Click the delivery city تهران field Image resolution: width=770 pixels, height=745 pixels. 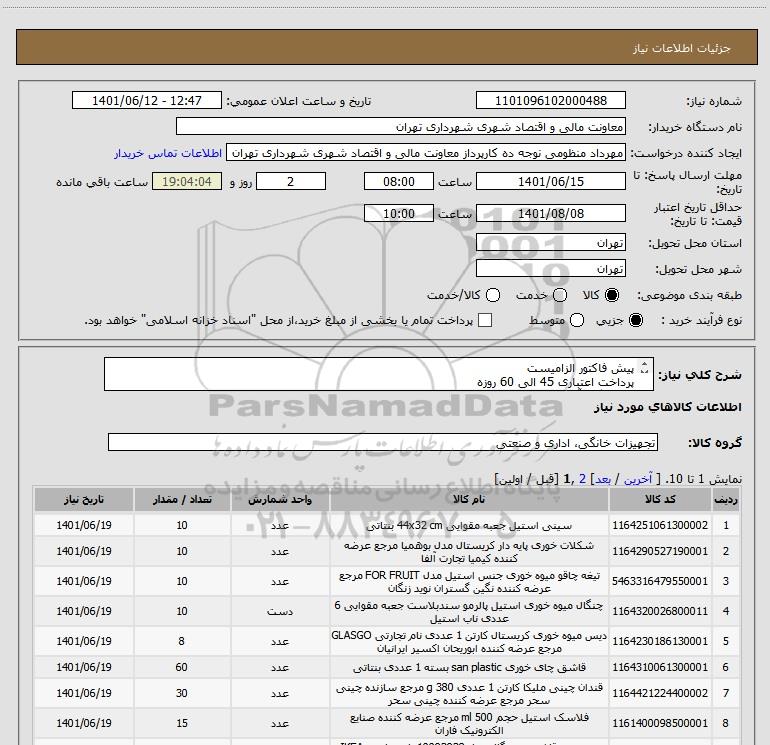tap(550, 268)
